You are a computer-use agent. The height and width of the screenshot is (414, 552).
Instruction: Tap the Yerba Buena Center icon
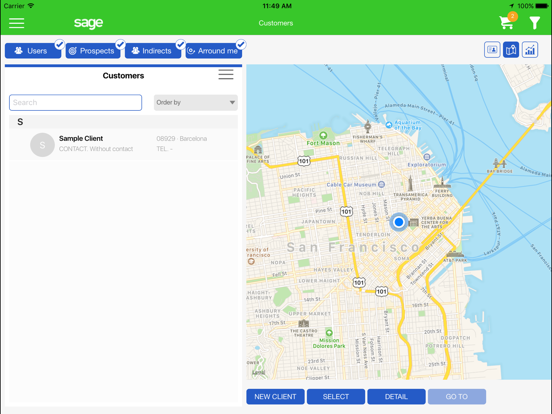click(x=414, y=222)
